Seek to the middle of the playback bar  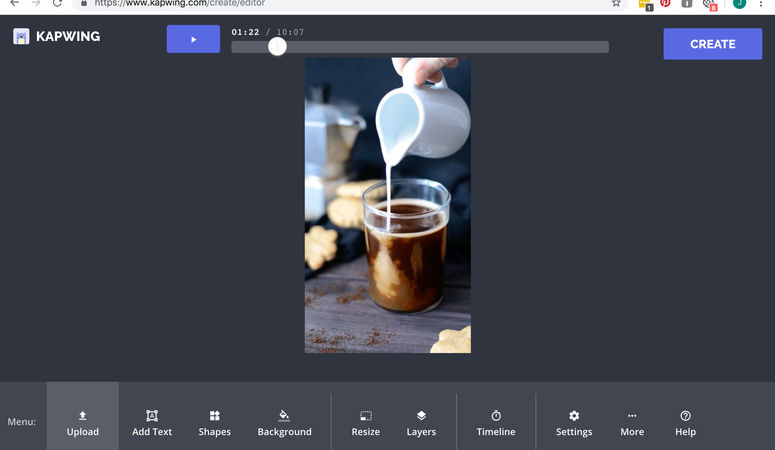pyautogui.click(x=420, y=47)
